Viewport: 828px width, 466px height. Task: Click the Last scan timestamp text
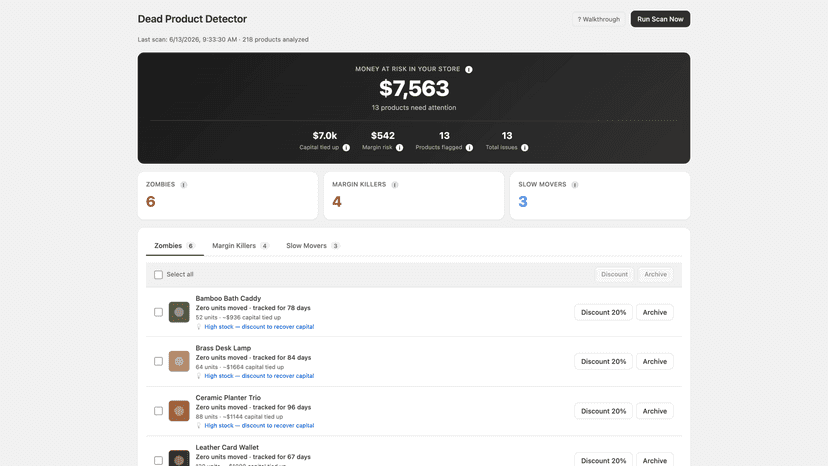(223, 40)
